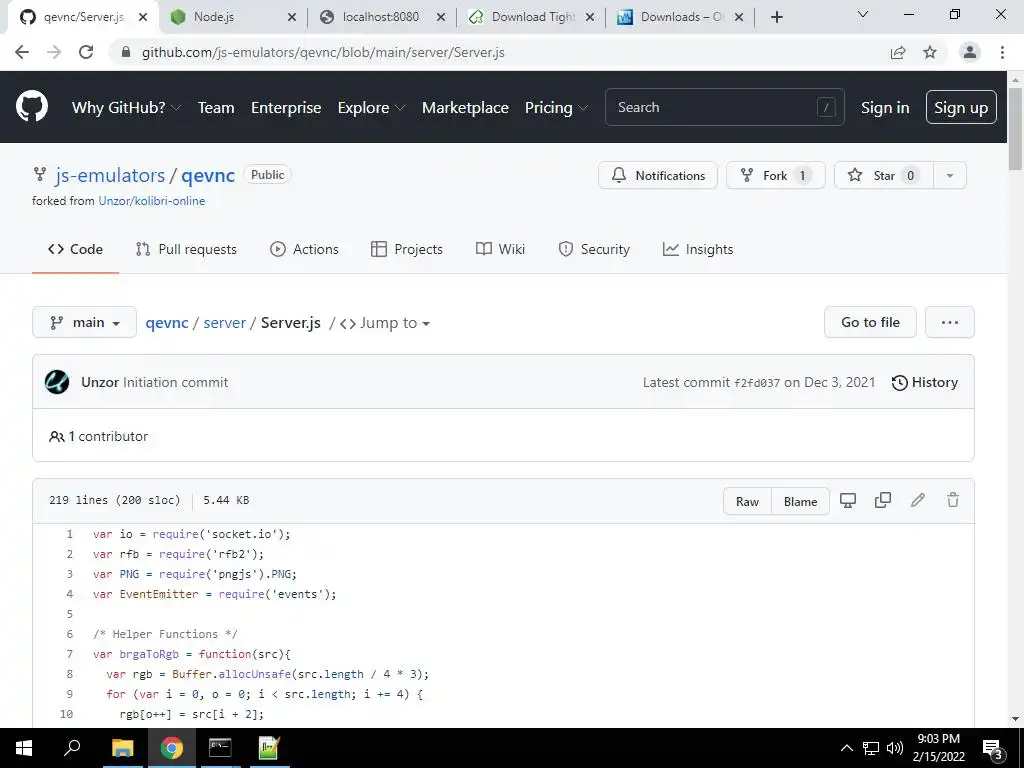
Task: Go forward to next page
Action: (x=54, y=52)
